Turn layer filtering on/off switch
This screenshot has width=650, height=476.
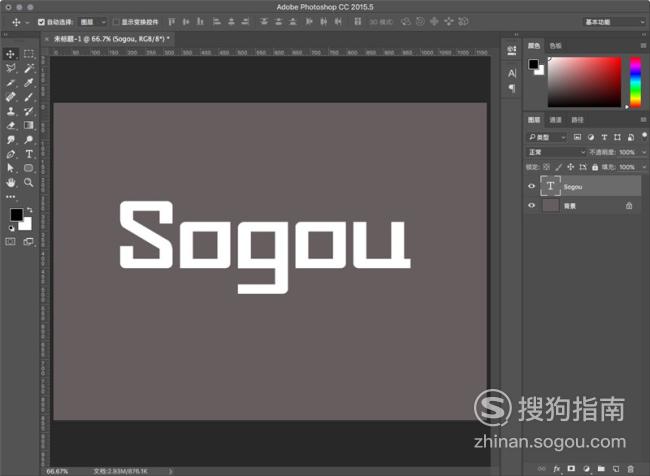coord(644,136)
